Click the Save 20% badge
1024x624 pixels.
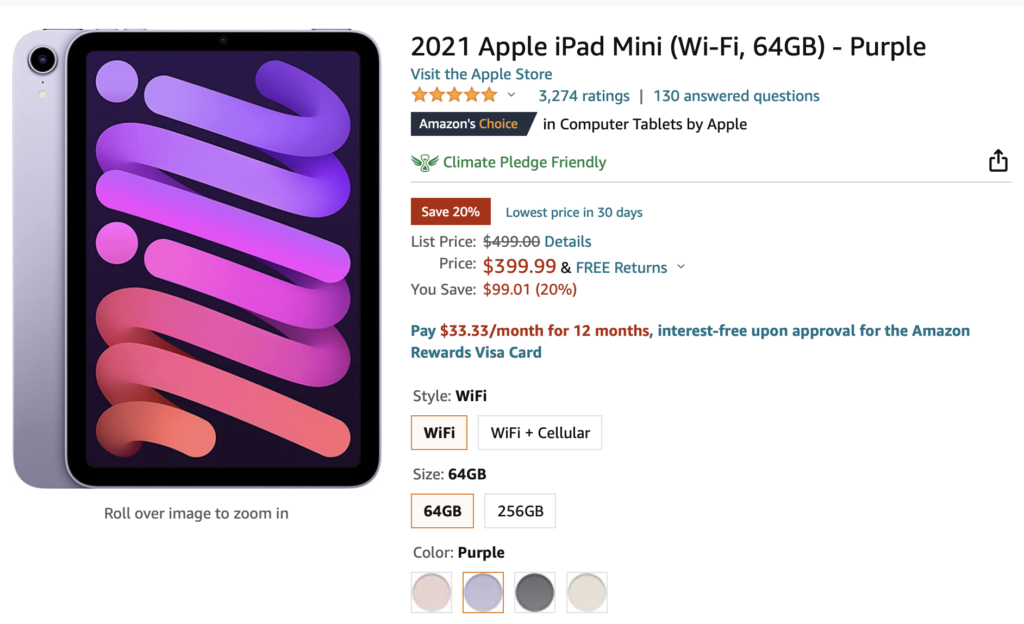click(450, 211)
